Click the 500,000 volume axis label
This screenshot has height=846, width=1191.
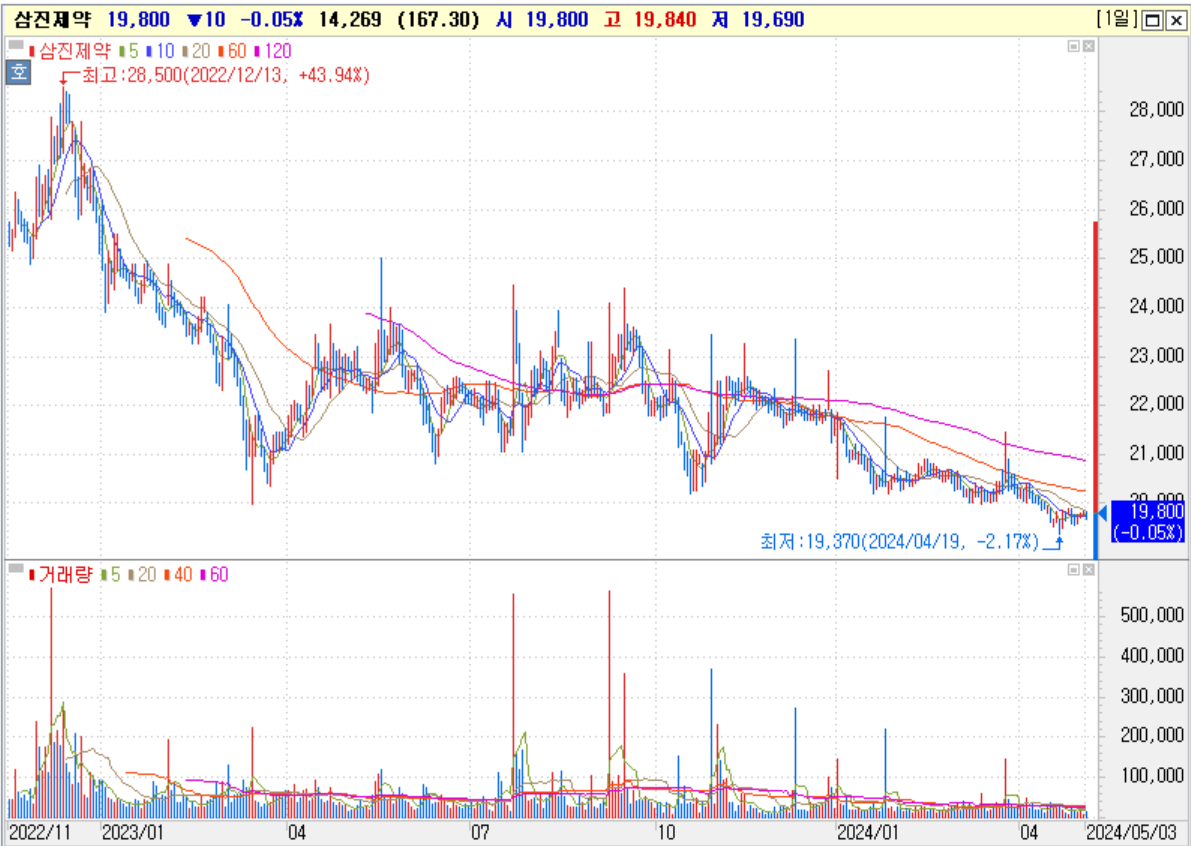[x=1152, y=615]
